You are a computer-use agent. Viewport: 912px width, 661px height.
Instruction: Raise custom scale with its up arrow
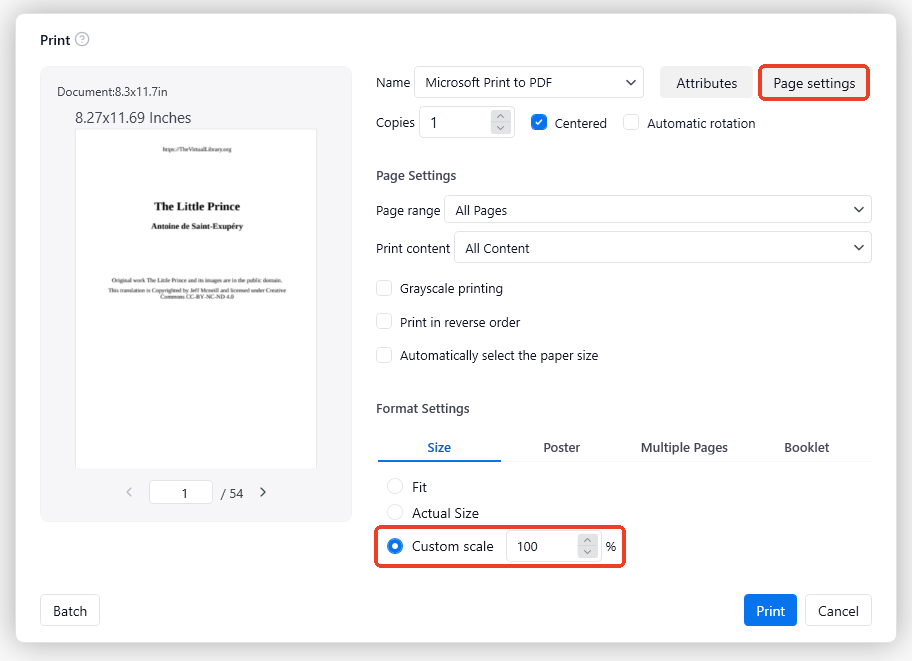pos(587,540)
